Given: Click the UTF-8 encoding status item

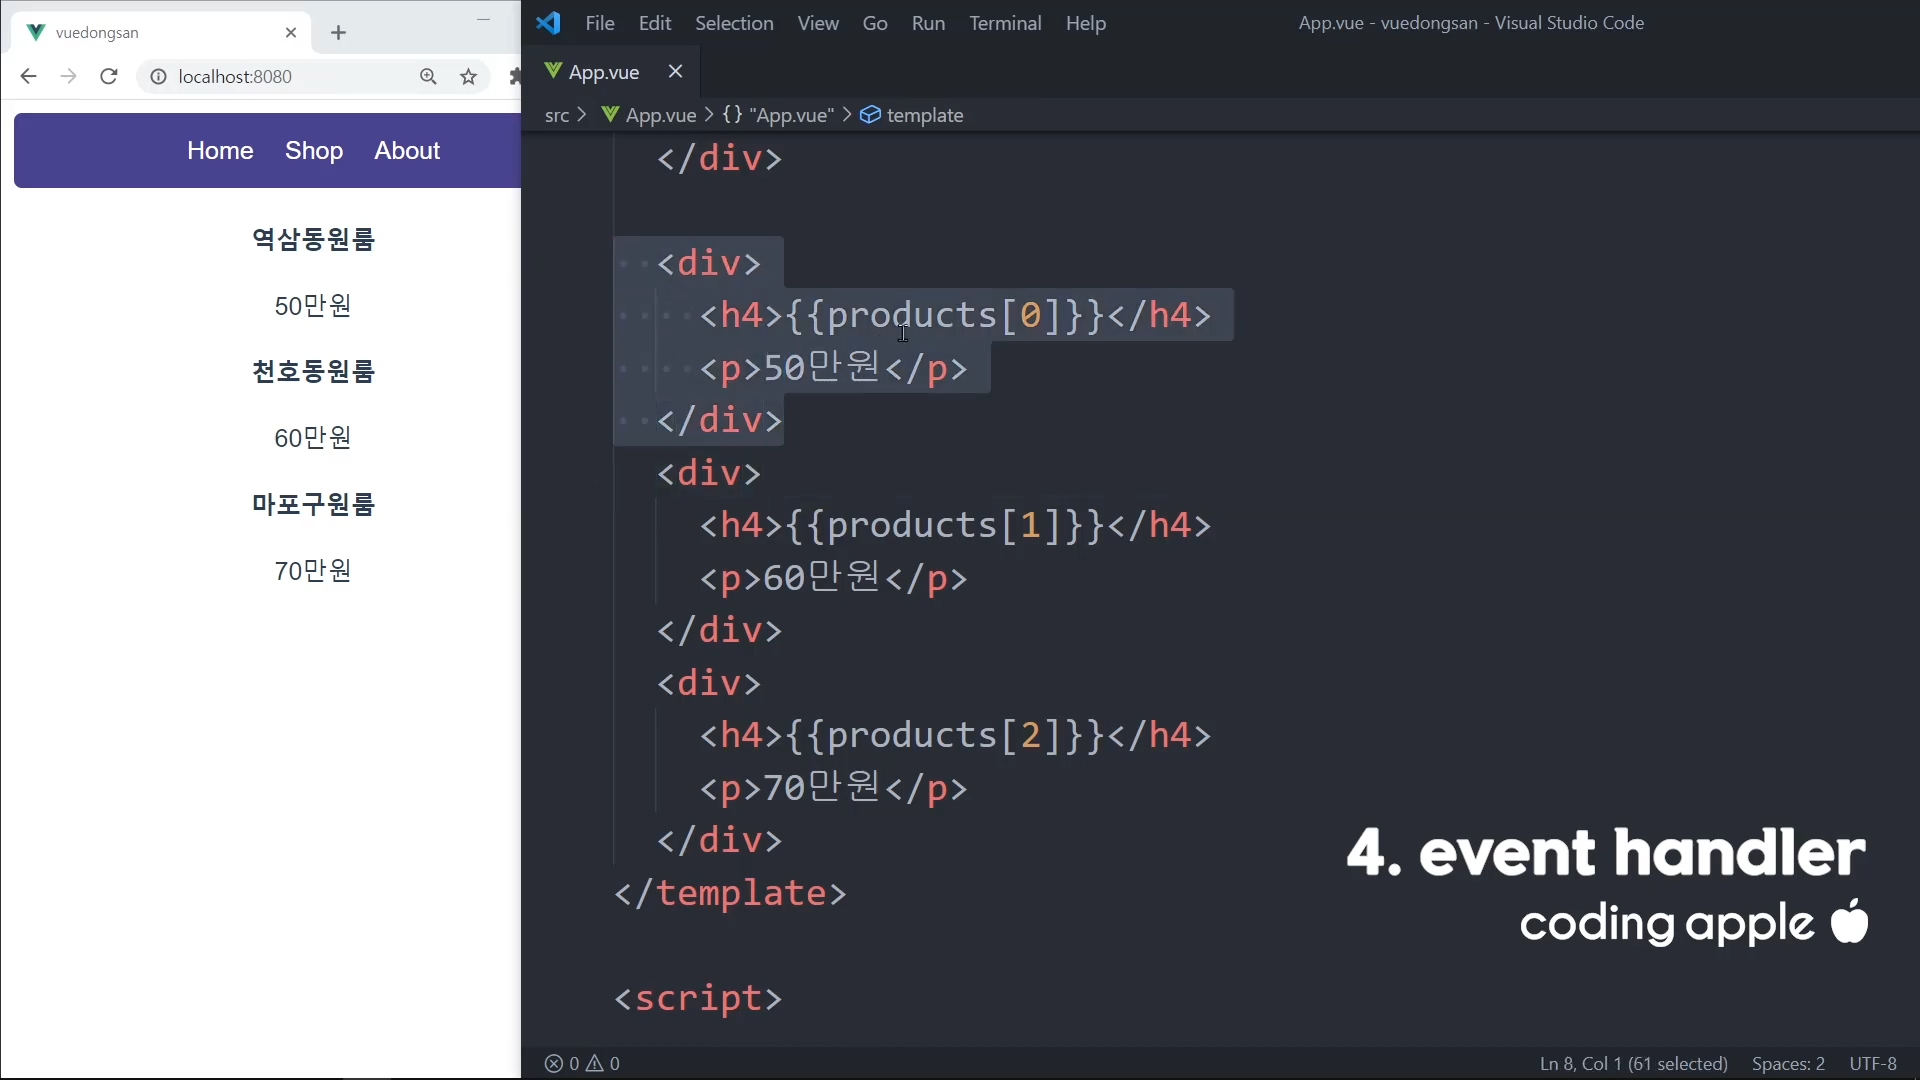Looking at the screenshot, I should pyautogui.click(x=1872, y=1063).
